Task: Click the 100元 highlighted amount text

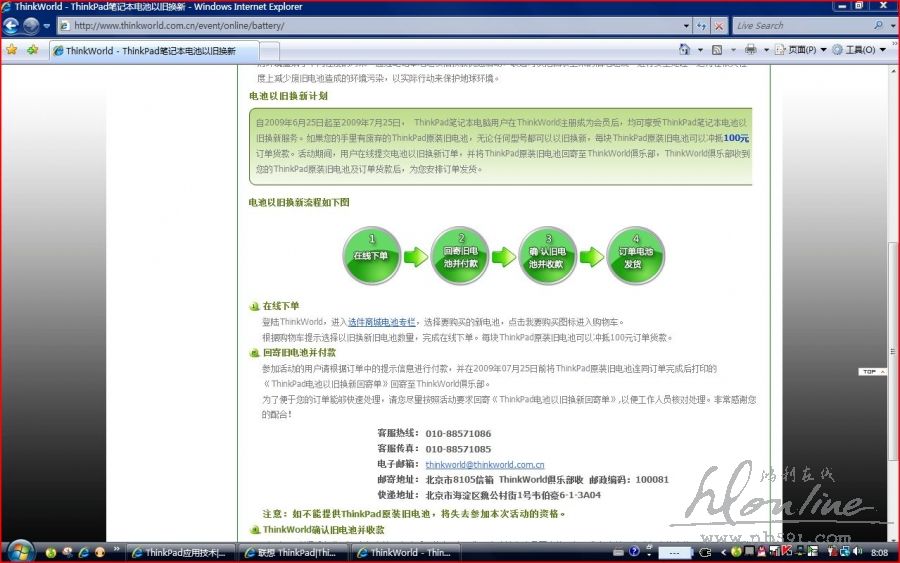Action: [x=736, y=138]
